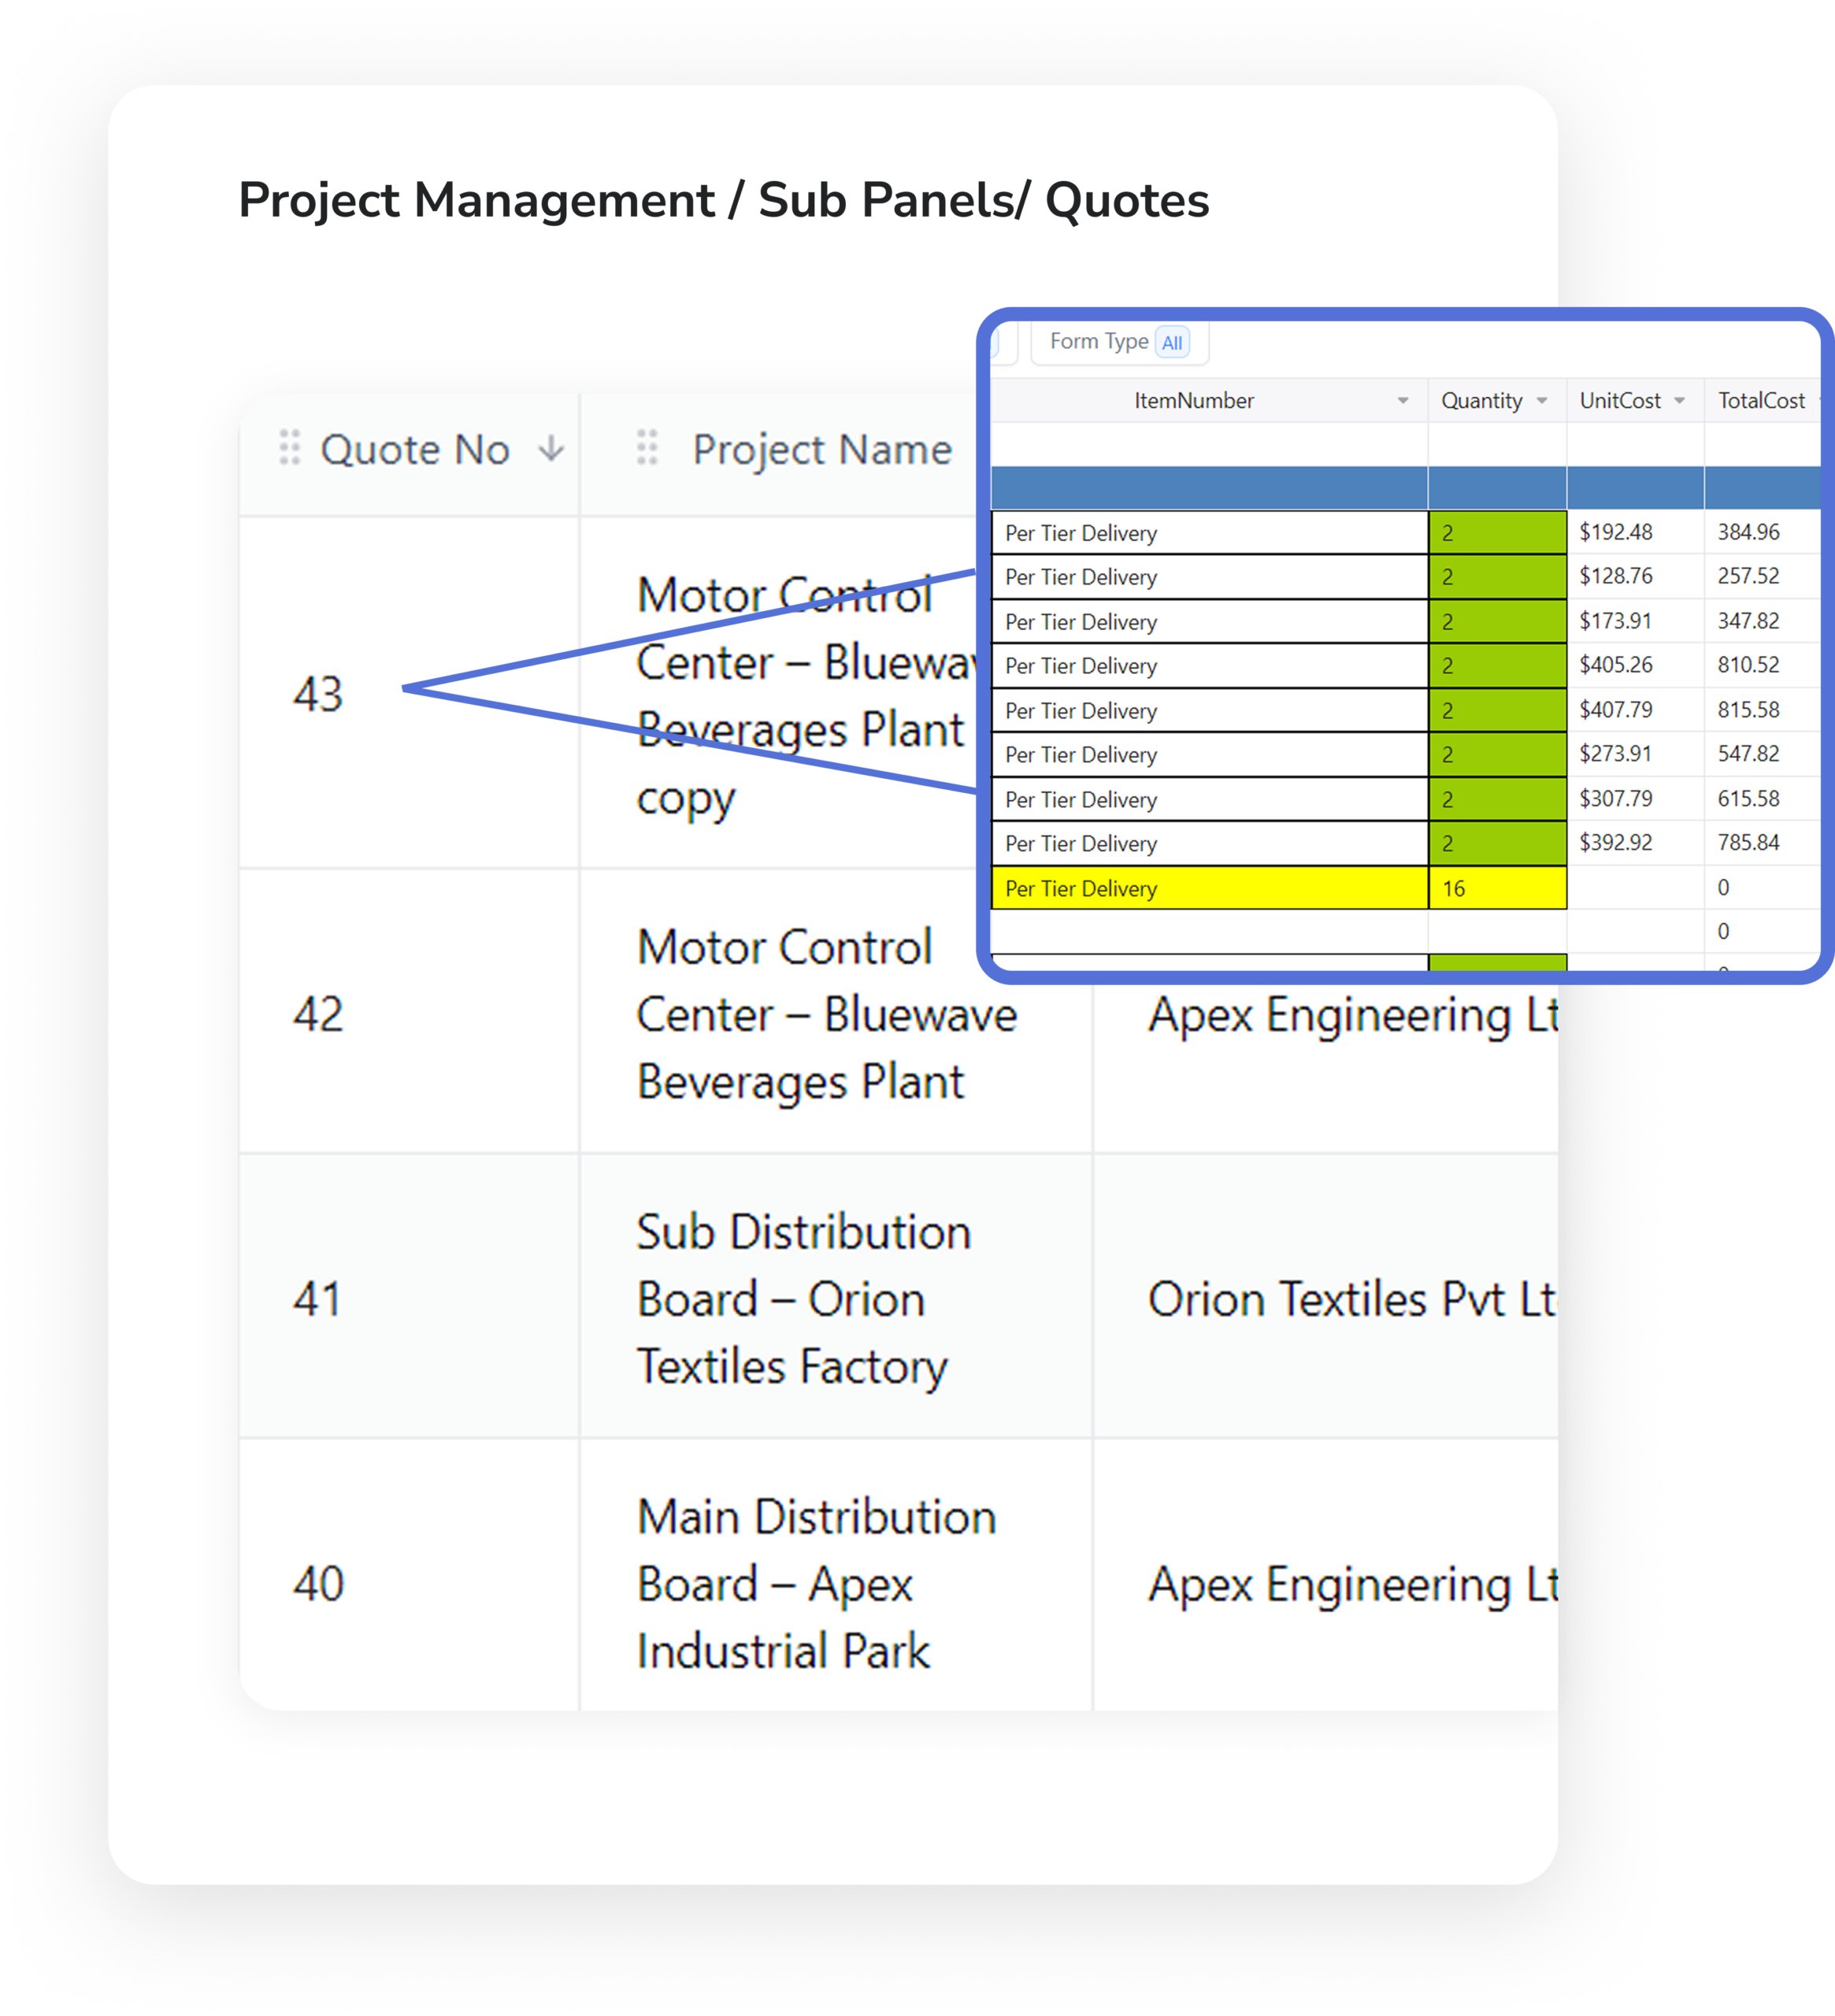1835x2016 pixels.
Task: Open the ItemNumber column filter dropdown
Action: pos(1402,401)
